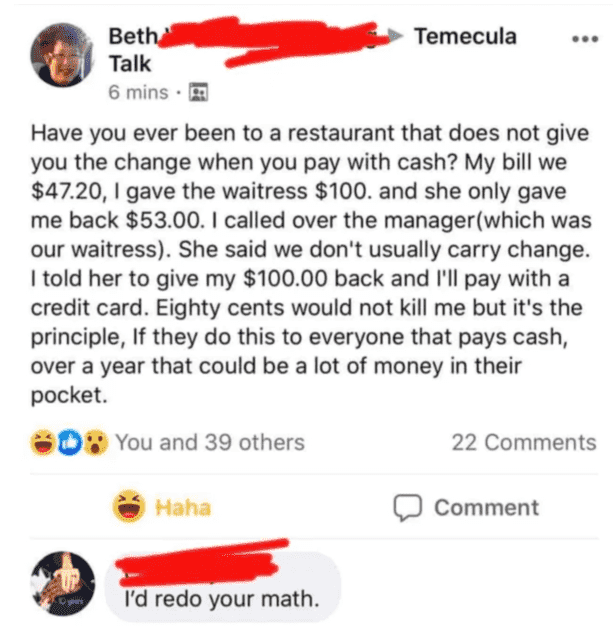Click the 'Talk' group name text

click(130, 64)
